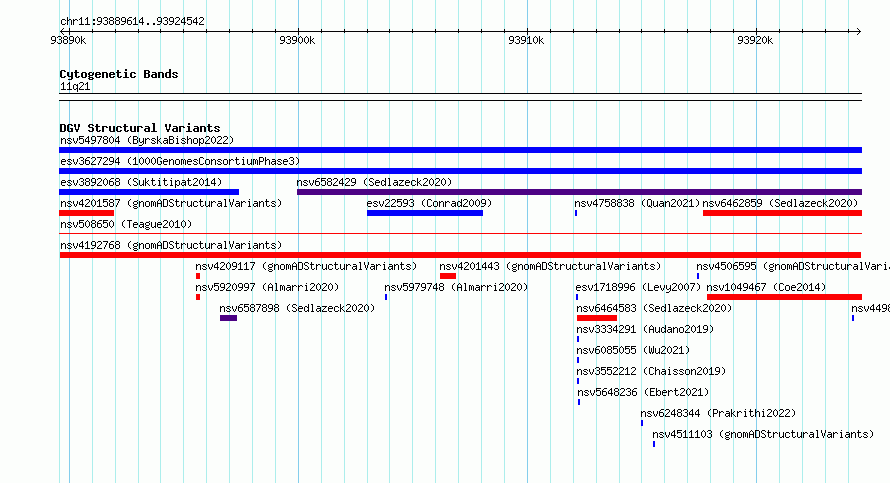The image size is (890, 483).
Task: Click the small red marker of nsv4209117
Action: click(198, 276)
